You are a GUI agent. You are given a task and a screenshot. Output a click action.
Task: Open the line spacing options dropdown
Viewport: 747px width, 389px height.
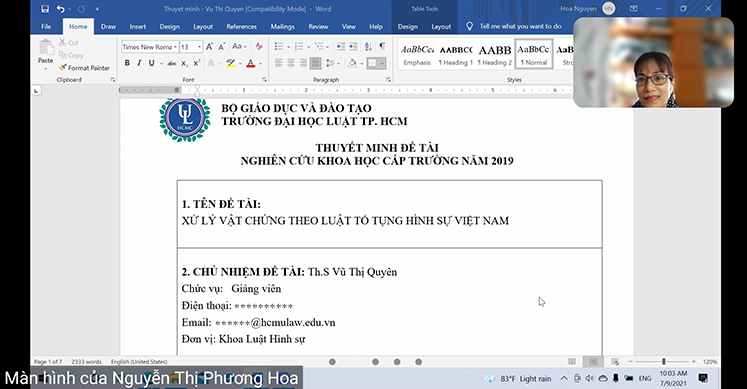click(339, 63)
